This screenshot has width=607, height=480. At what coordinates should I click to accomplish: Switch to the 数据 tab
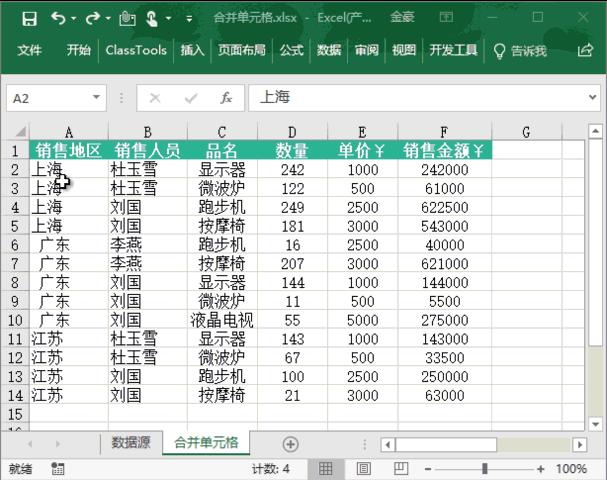[329, 50]
